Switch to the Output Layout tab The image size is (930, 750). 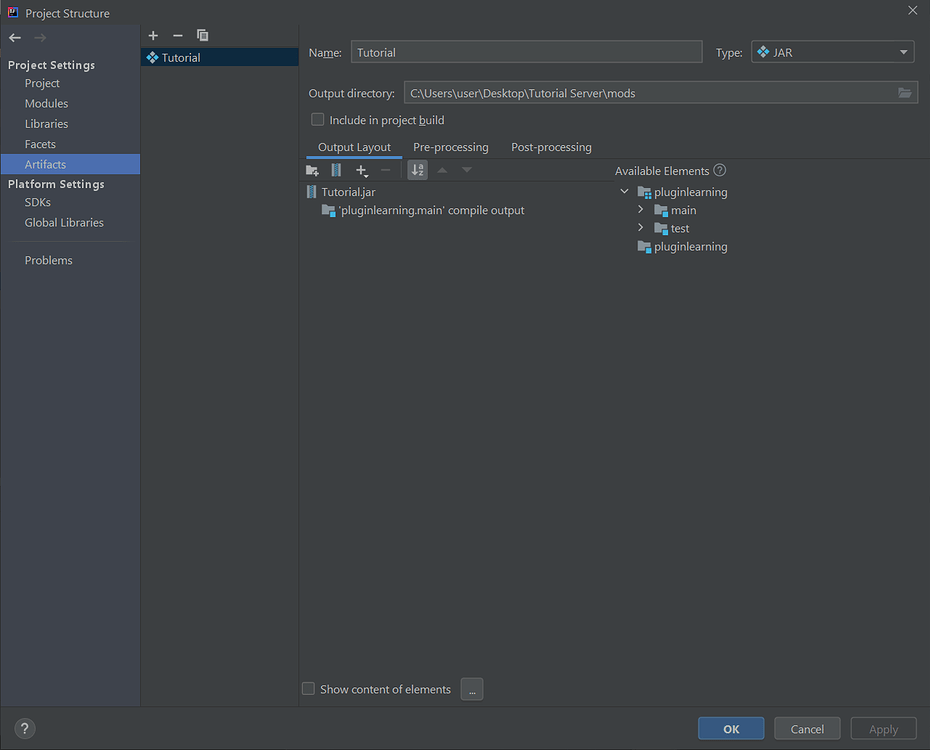(x=354, y=147)
